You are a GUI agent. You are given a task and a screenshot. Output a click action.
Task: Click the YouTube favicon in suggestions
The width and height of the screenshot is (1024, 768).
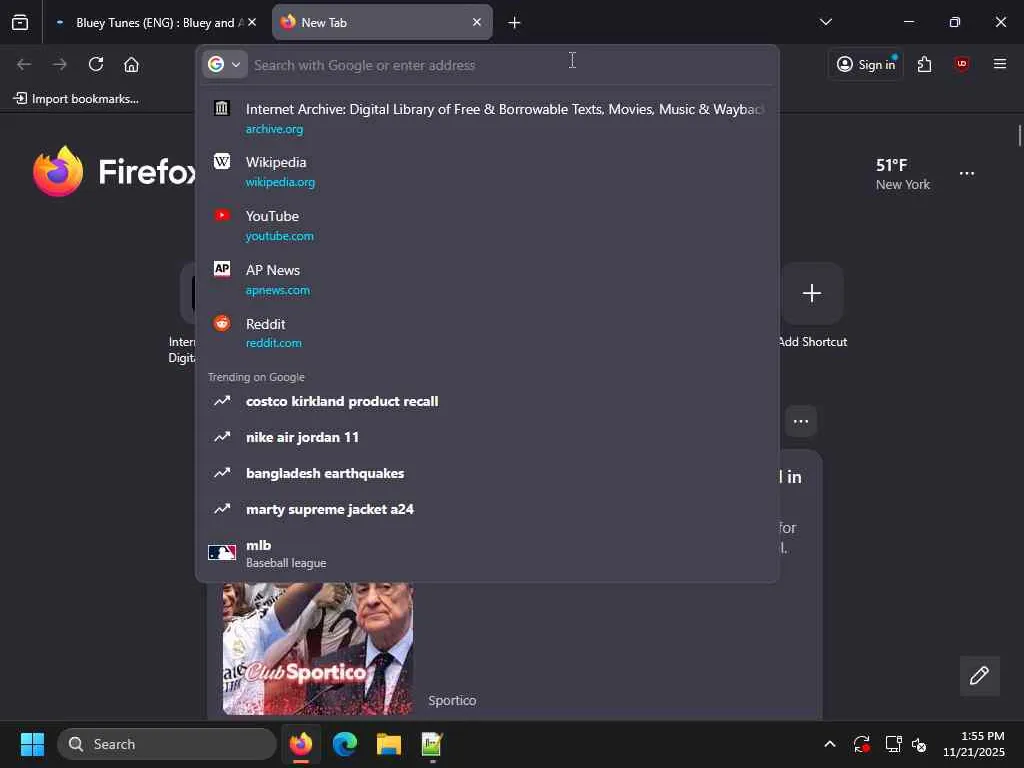pyautogui.click(x=222, y=216)
